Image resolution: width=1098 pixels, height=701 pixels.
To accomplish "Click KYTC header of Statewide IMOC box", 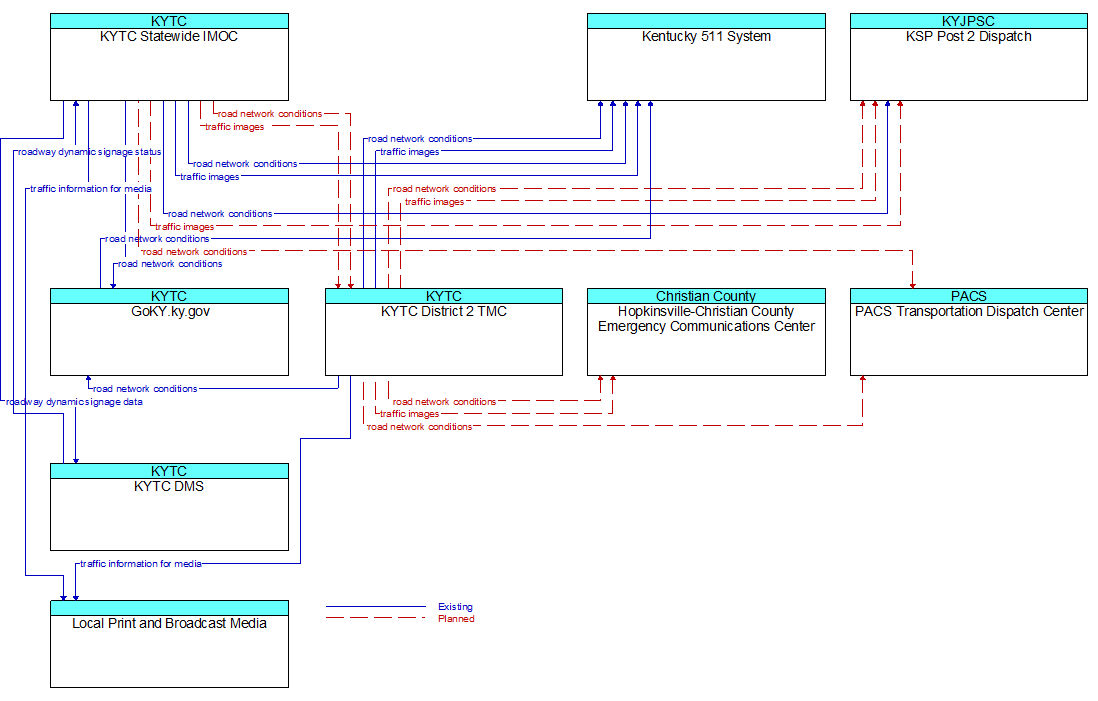I will tap(169, 21).
